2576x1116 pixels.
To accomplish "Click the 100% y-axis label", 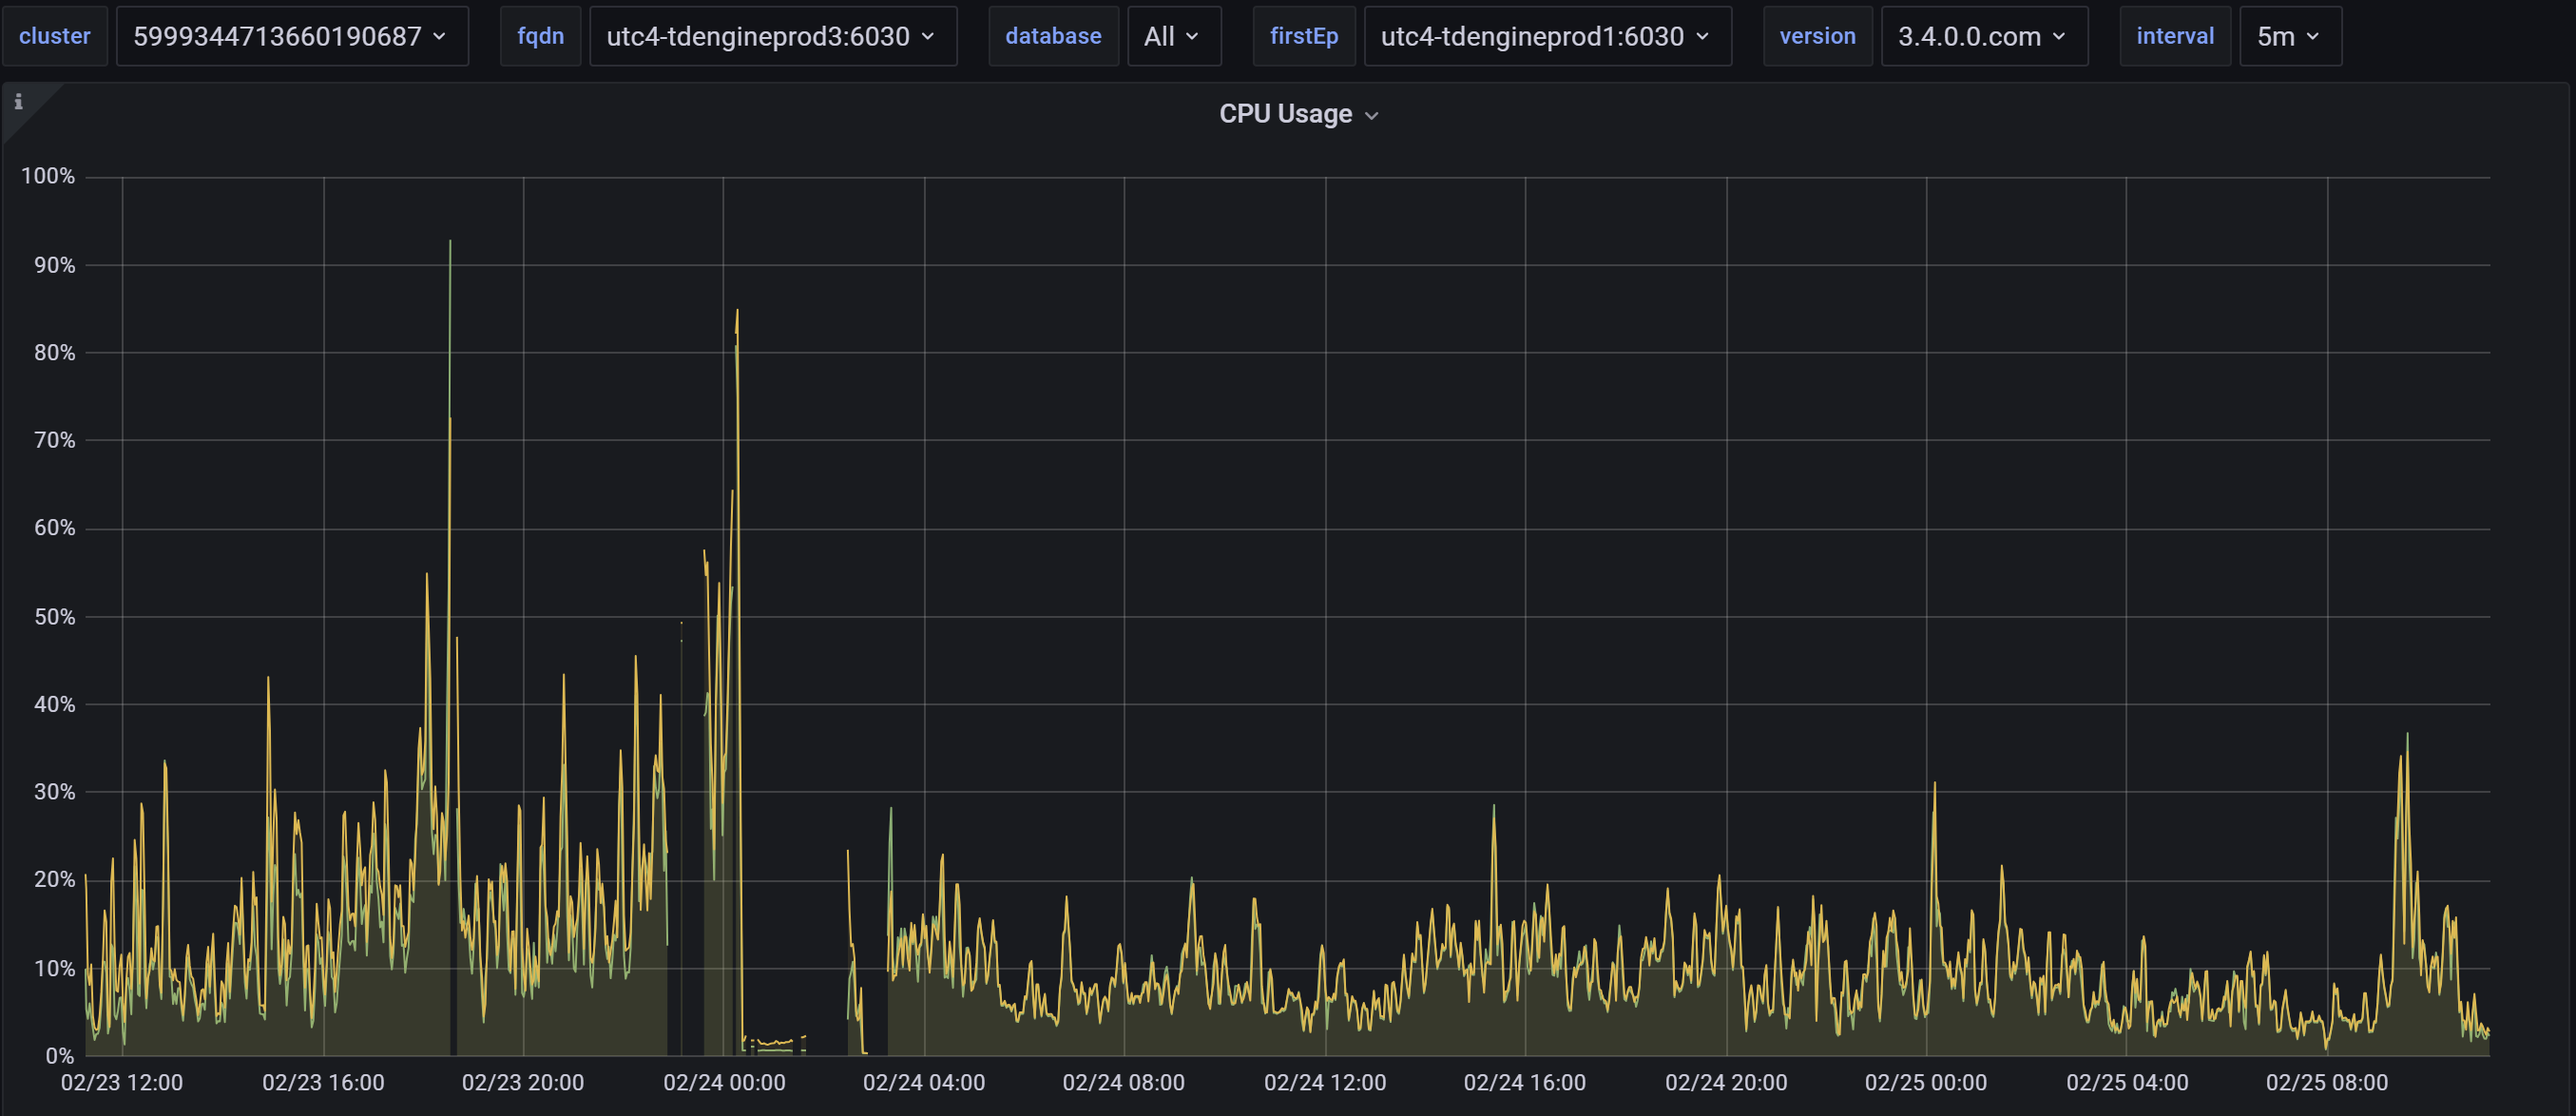I will 48,177.
